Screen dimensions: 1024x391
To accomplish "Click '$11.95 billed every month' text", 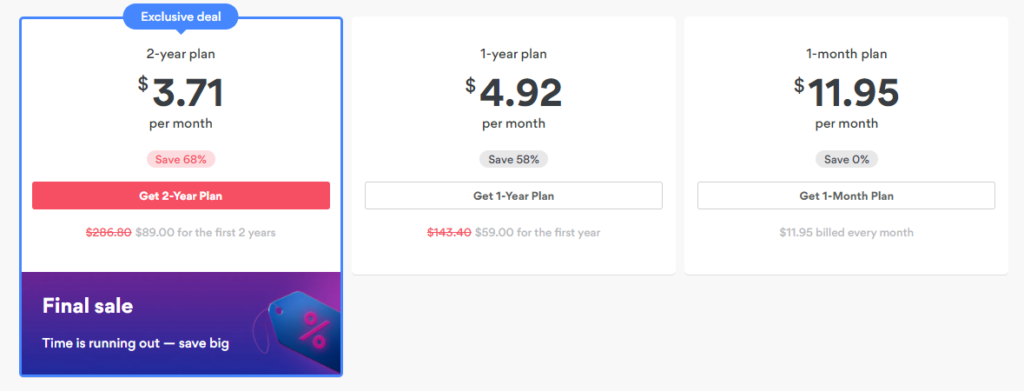I will (846, 232).
